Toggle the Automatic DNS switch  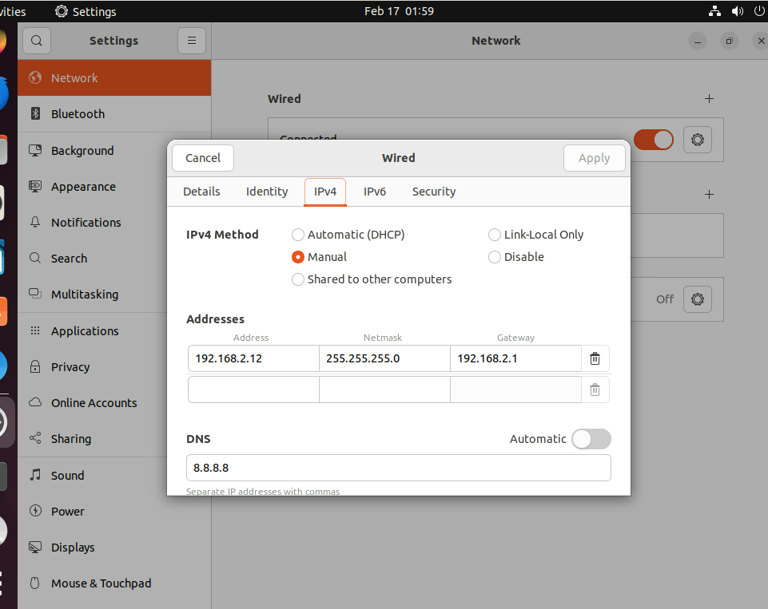click(x=590, y=439)
